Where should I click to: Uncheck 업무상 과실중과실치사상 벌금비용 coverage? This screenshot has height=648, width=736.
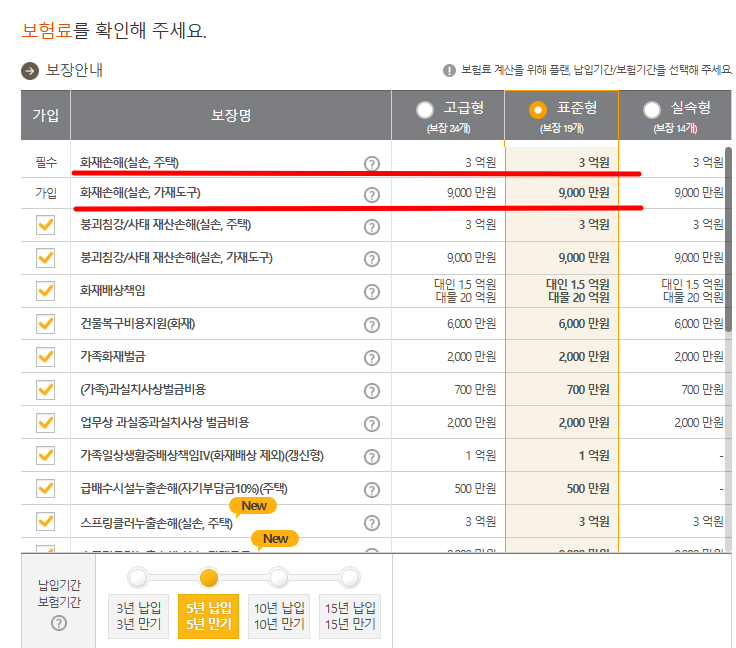tap(46, 422)
